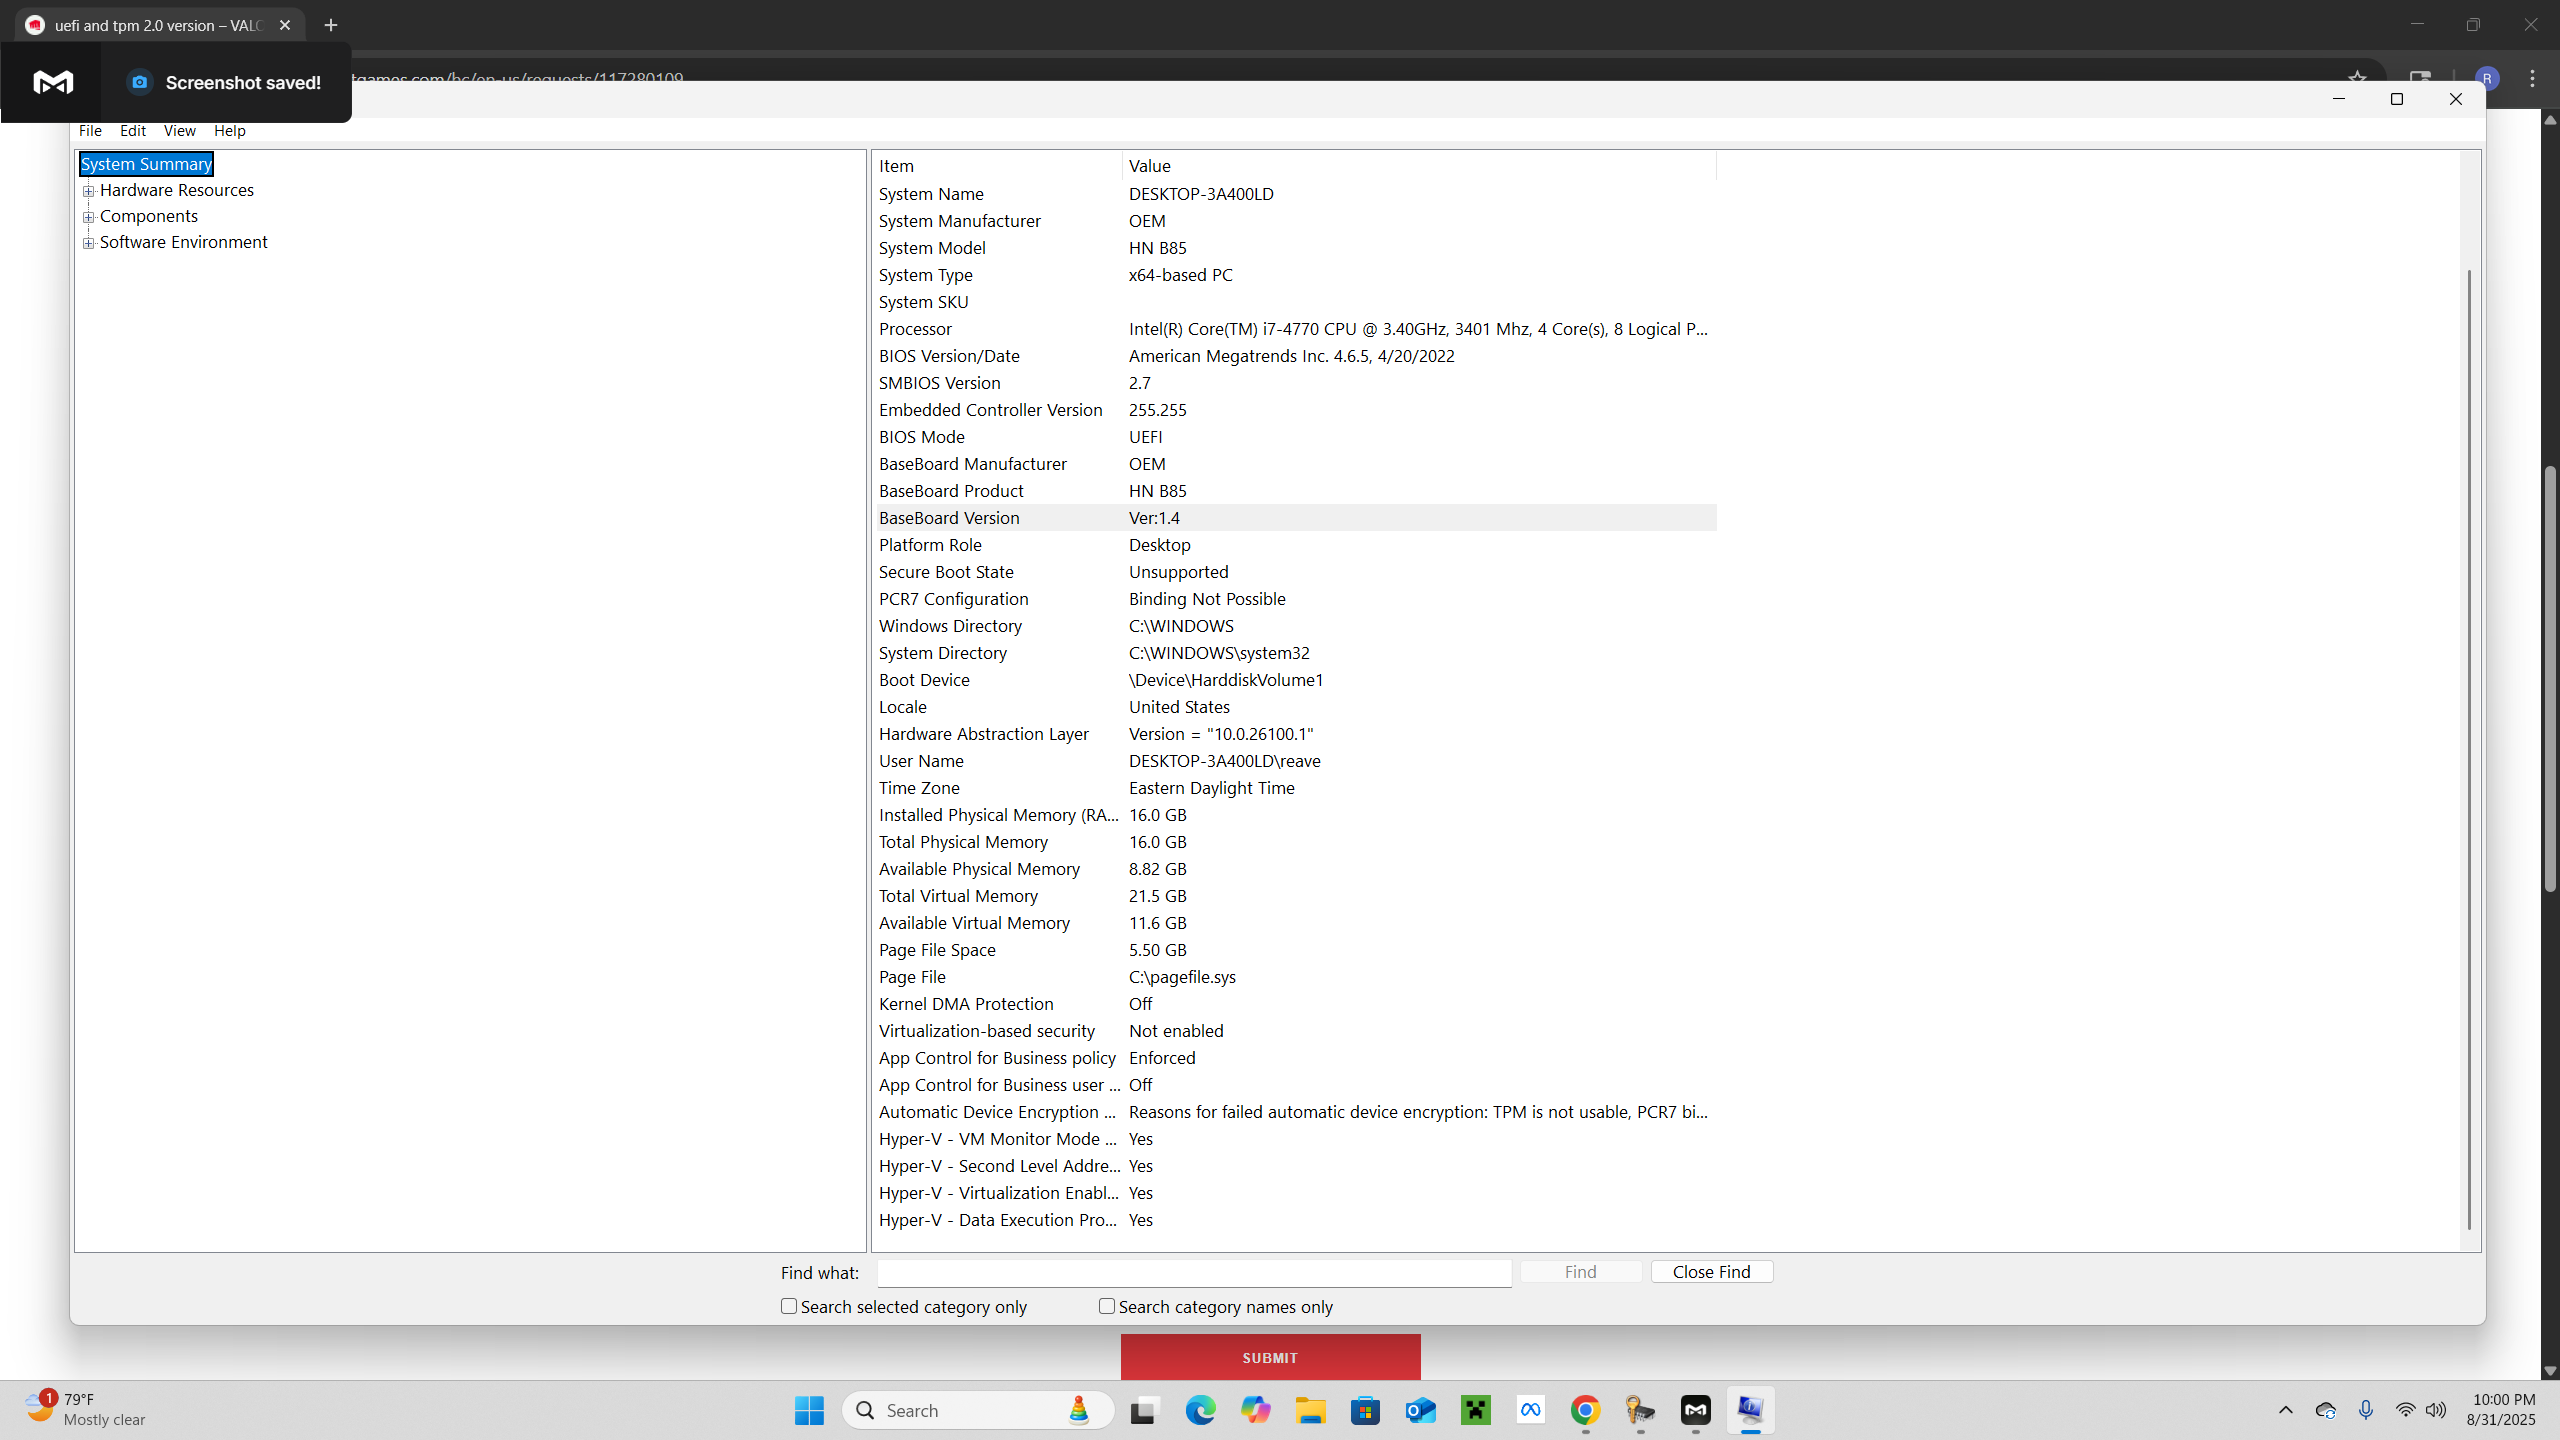
Task: Click the Find what text field
Action: (1194, 1273)
